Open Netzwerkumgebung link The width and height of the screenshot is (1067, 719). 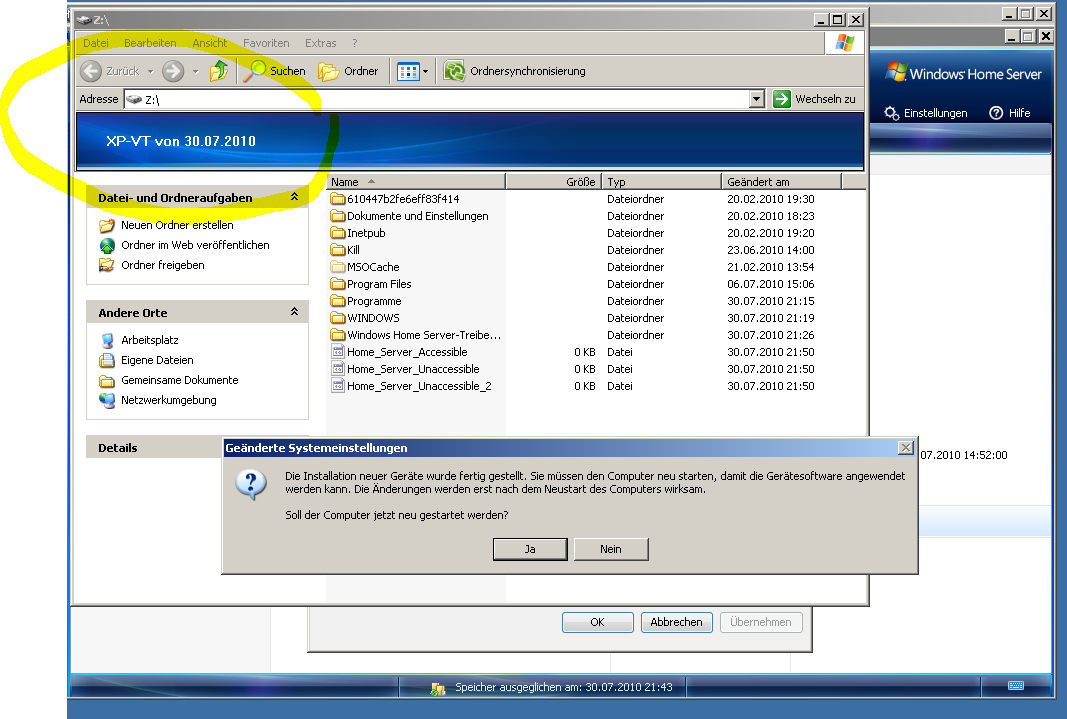[169, 400]
